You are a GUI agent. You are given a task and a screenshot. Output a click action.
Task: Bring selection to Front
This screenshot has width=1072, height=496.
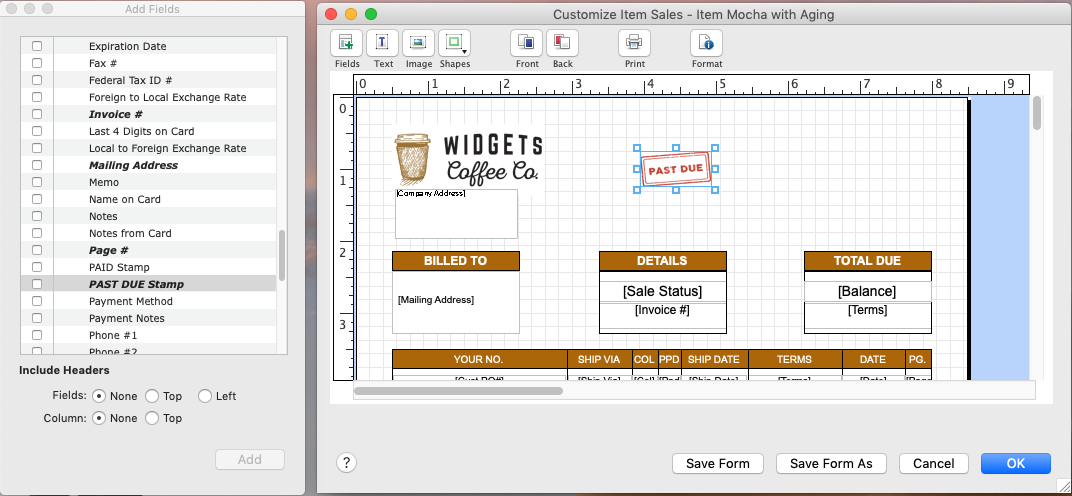(x=527, y=43)
